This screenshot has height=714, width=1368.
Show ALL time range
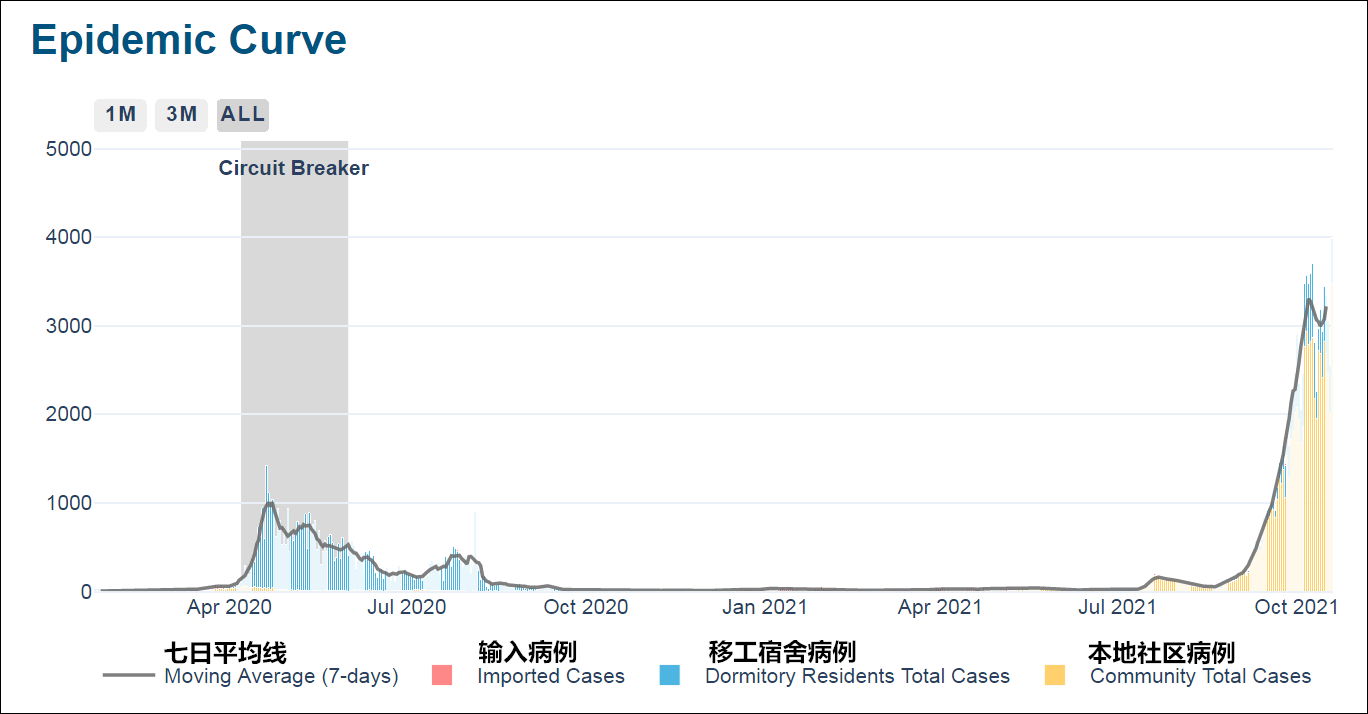243,114
